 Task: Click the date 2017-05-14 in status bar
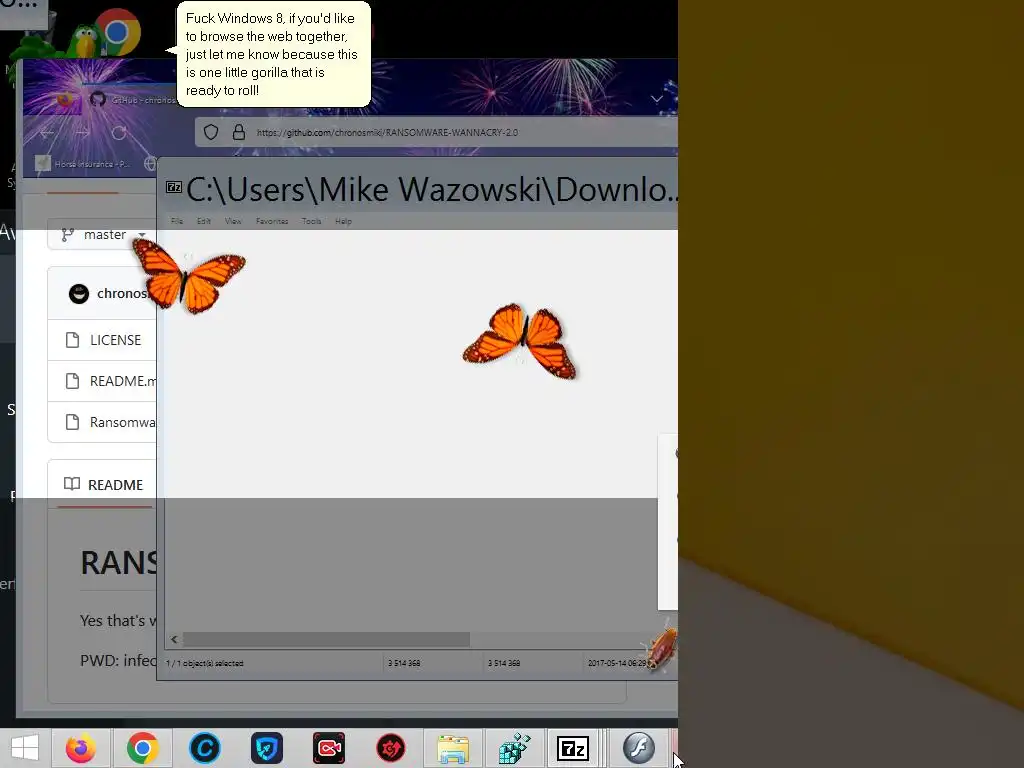[x=616, y=664]
